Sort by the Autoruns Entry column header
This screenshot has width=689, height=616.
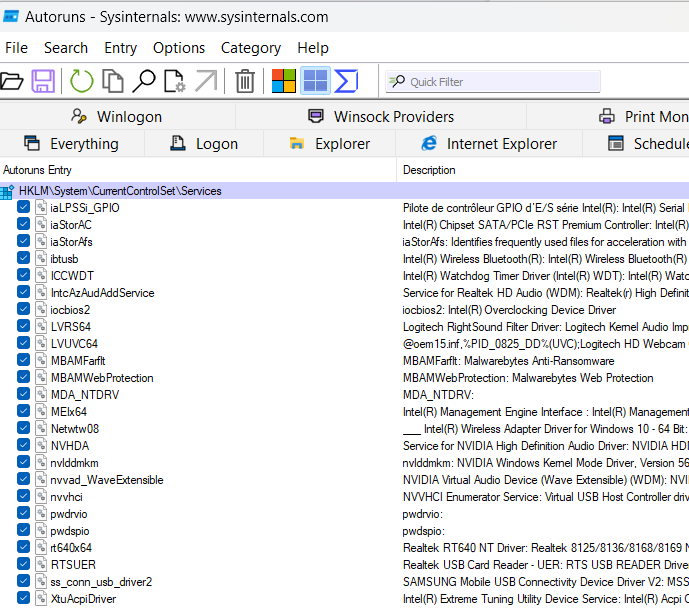(198, 170)
